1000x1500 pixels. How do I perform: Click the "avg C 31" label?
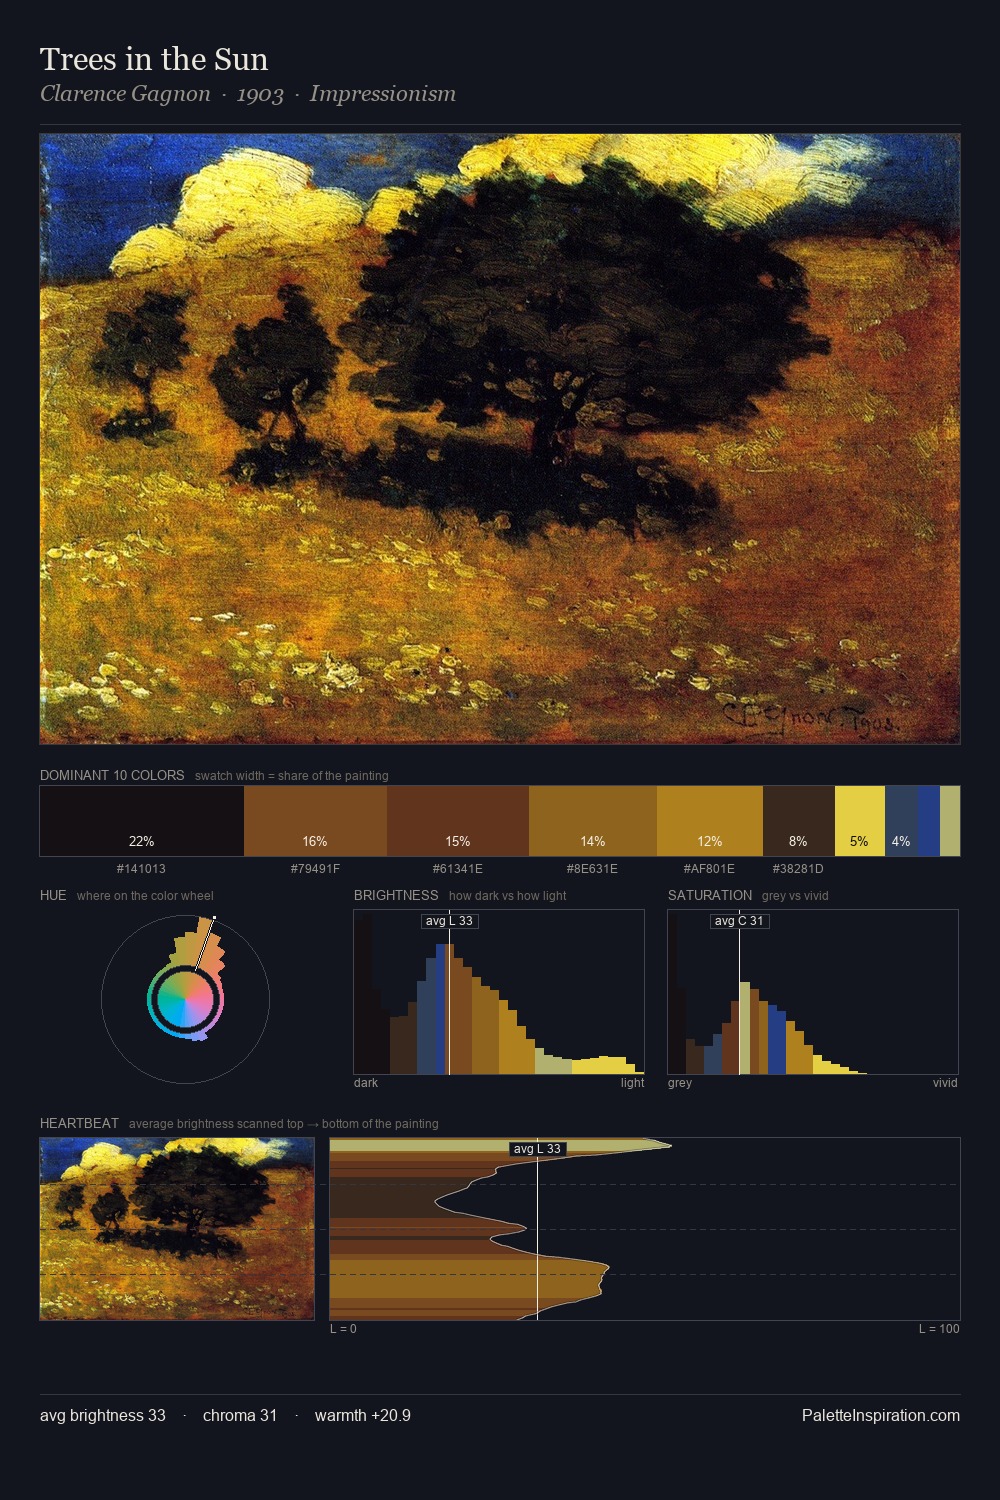pyautogui.click(x=740, y=921)
